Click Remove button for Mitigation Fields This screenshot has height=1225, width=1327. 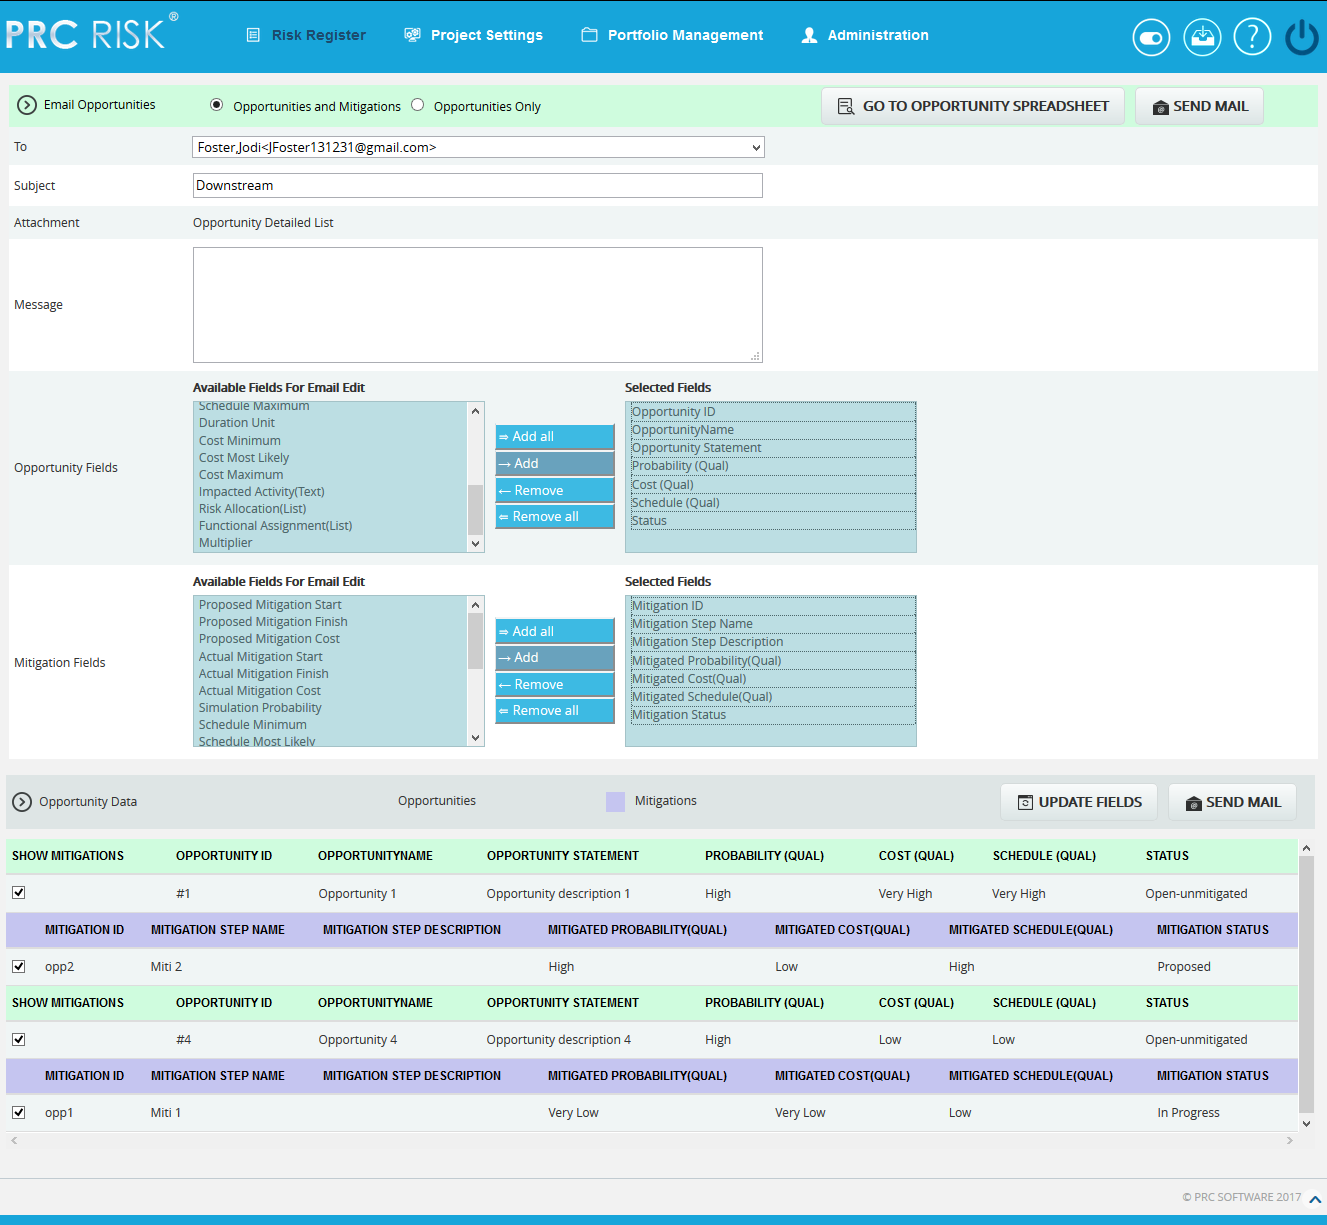(555, 685)
